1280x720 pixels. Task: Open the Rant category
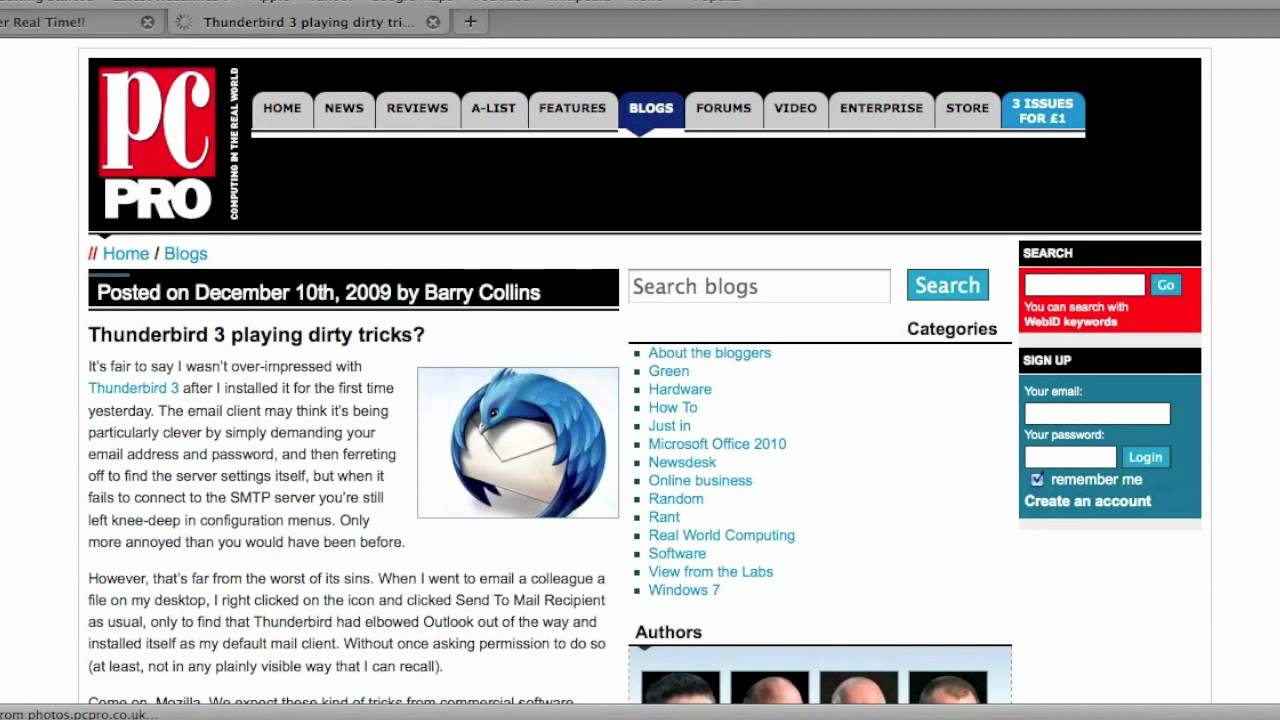pyautogui.click(x=664, y=517)
